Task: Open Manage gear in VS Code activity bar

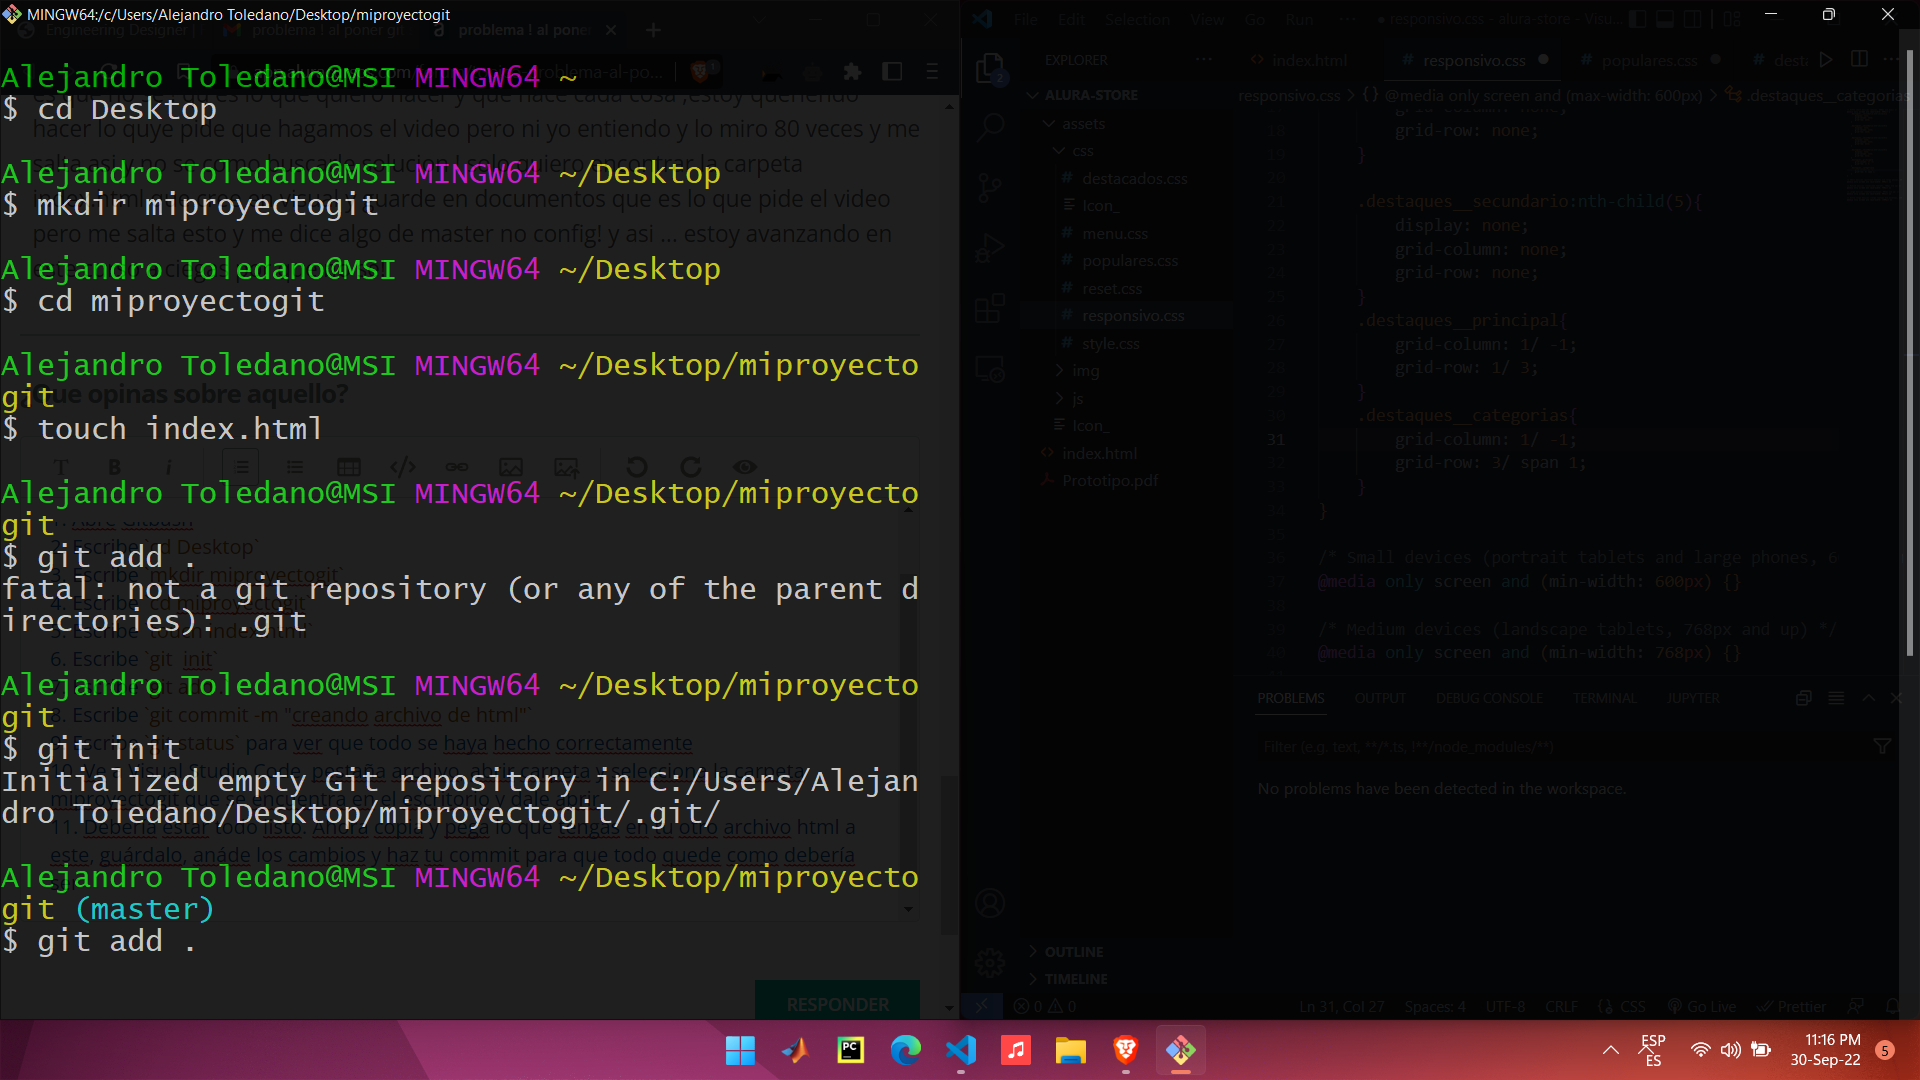Action: click(x=990, y=962)
